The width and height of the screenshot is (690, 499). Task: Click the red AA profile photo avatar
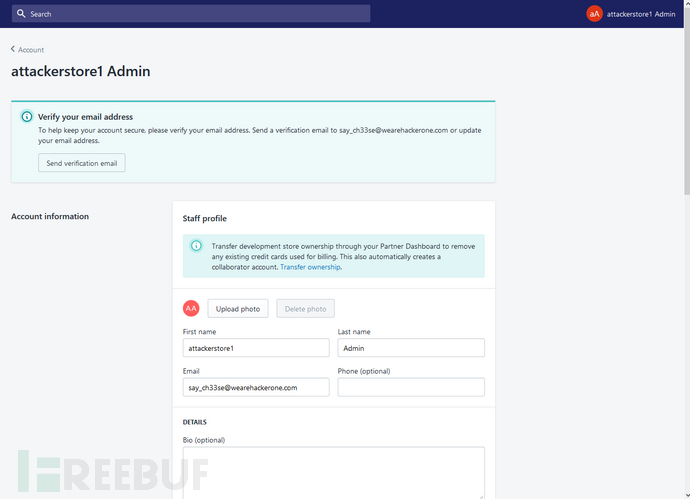coord(191,308)
